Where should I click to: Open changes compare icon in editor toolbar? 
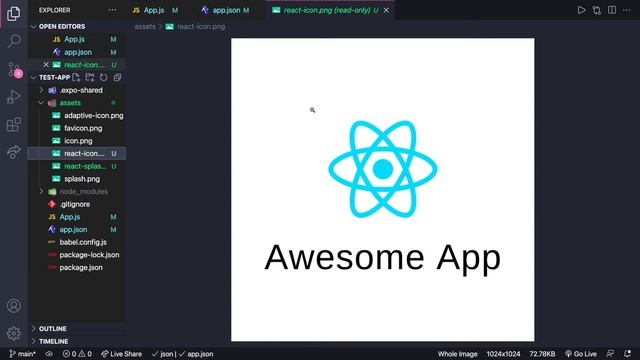click(597, 10)
